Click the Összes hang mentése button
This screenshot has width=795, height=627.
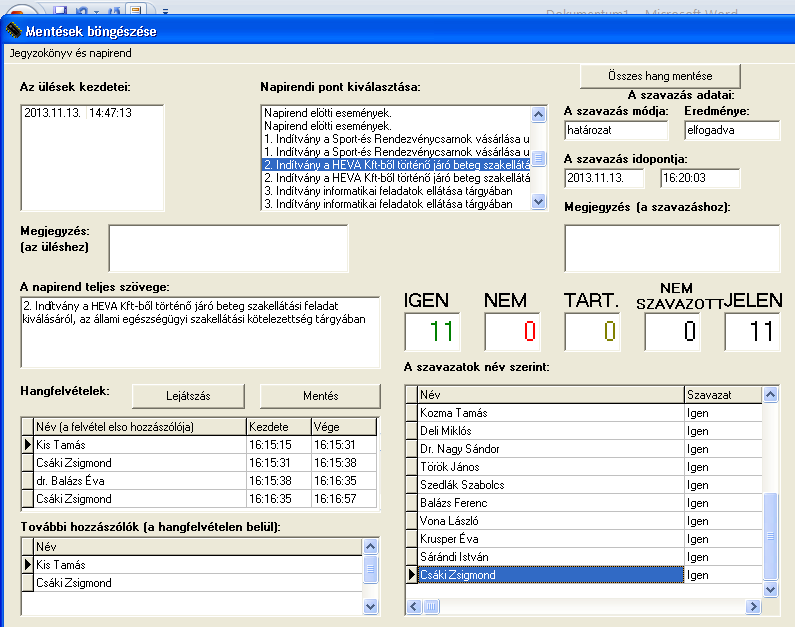tap(660, 76)
